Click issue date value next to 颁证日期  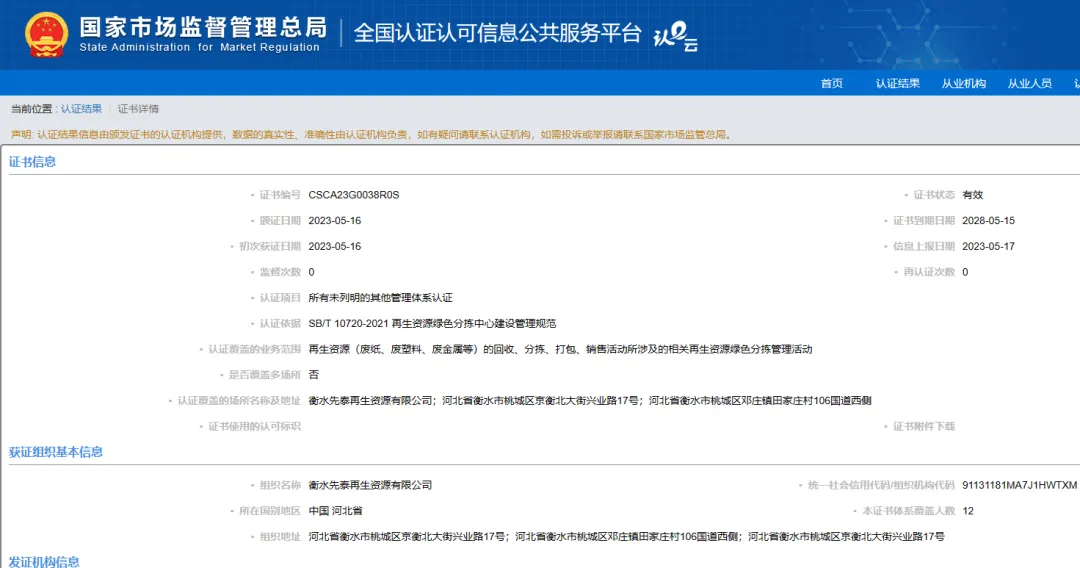tap(335, 221)
